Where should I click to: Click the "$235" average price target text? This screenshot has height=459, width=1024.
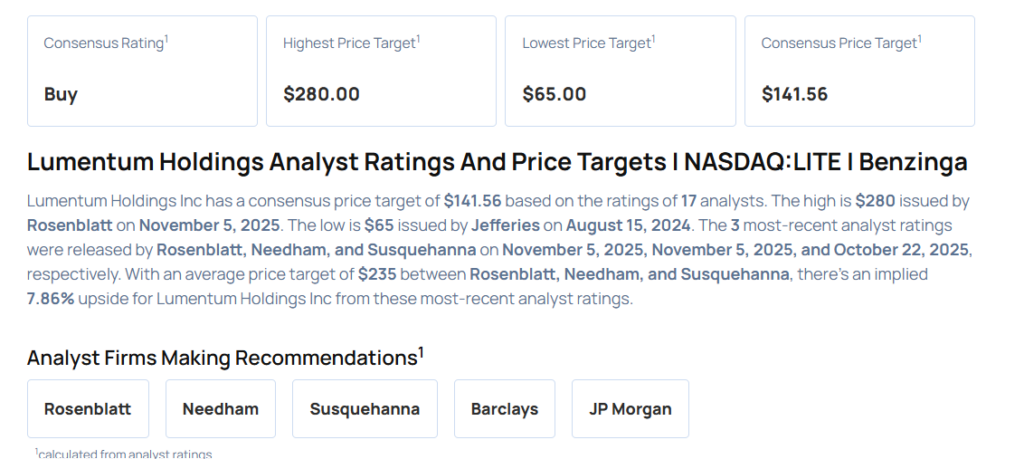[x=377, y=273]
